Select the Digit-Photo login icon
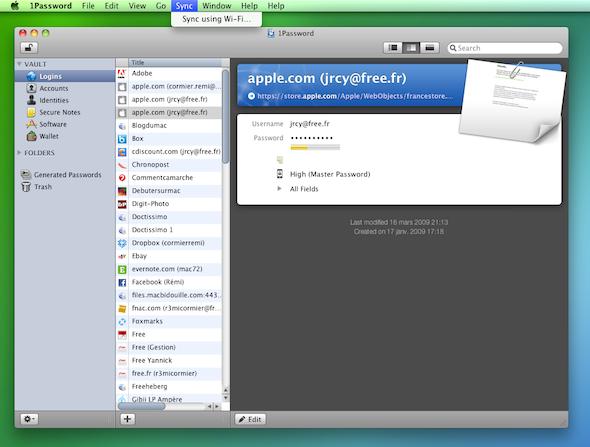The height and width of the screenshot is (447, 590). (122, 204)
